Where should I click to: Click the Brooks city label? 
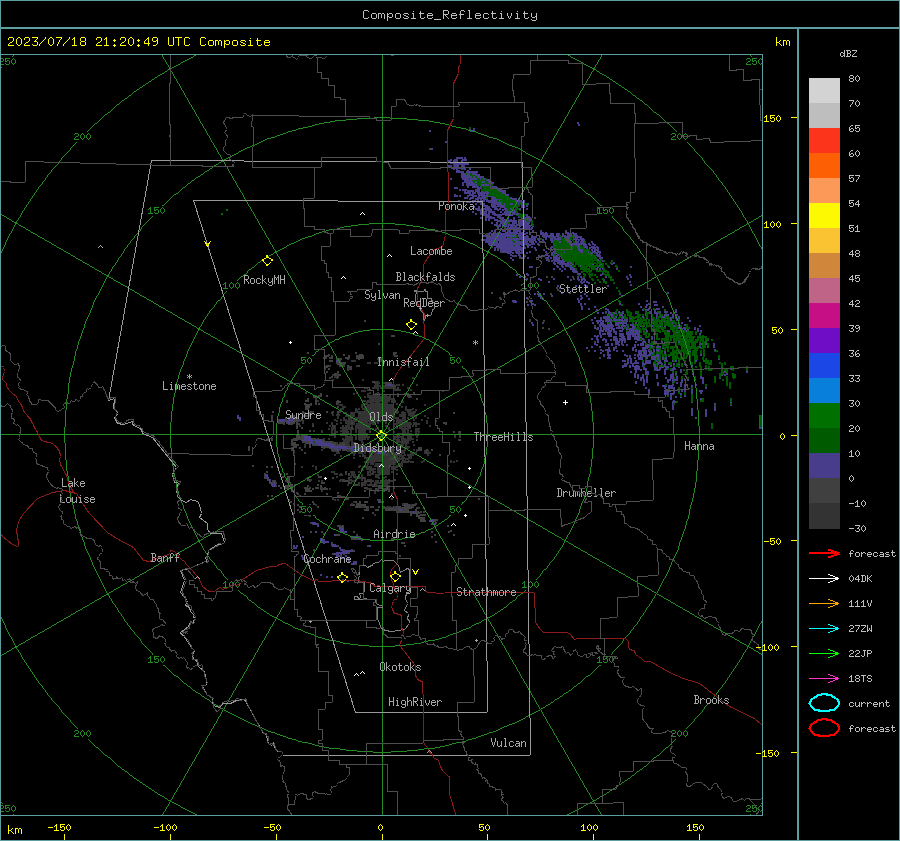[711, 700]
